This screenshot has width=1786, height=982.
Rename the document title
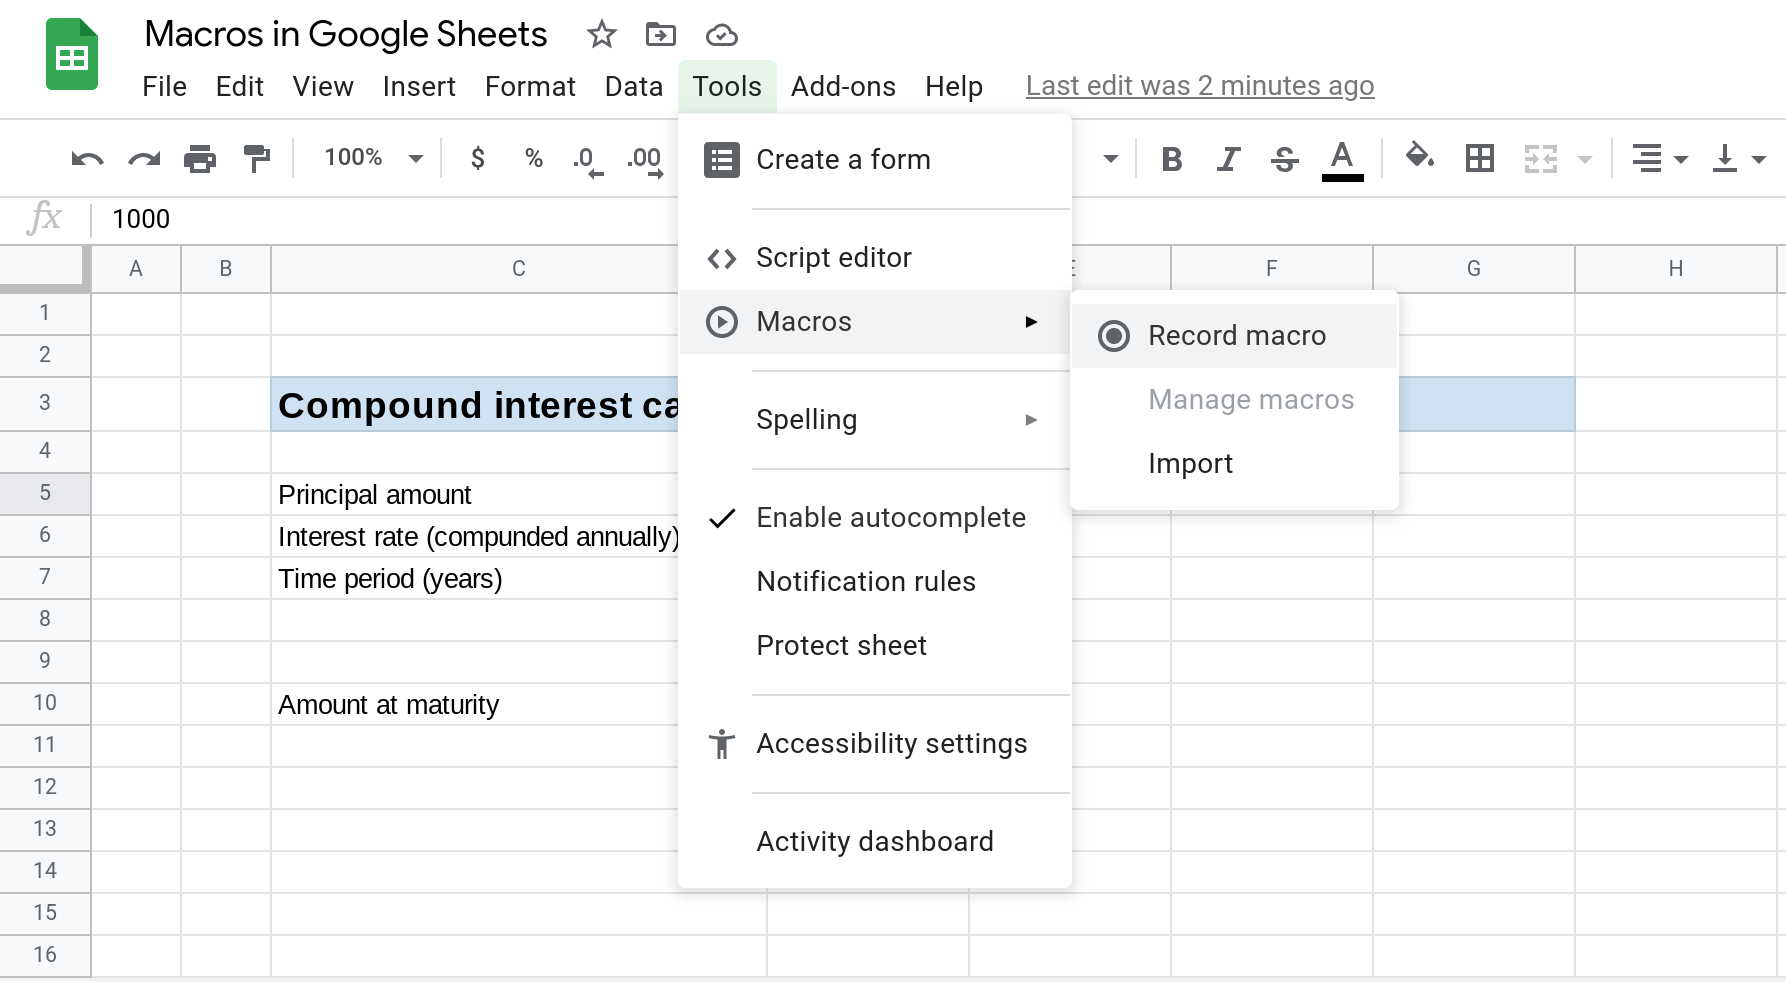tap(346, 35)
